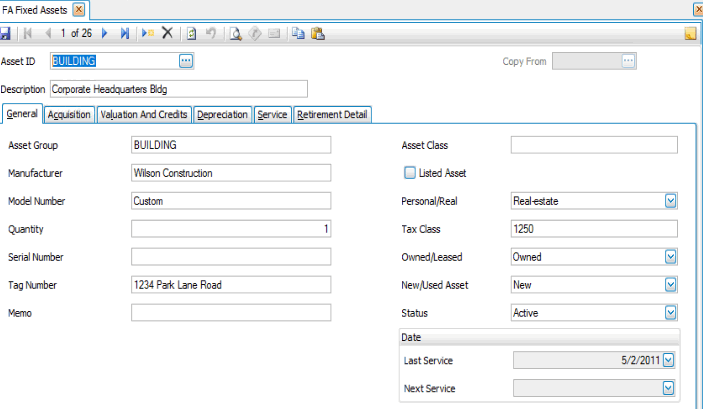Click into the Serial Number field

tap(230, 257)
